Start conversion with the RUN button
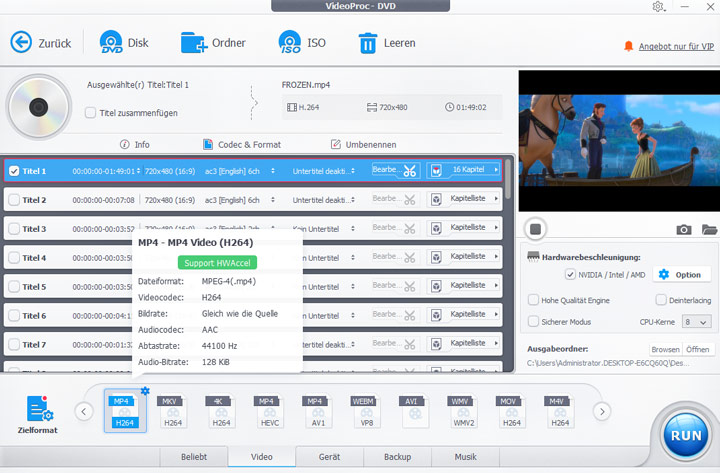The image size is (720, 473). point(686,435)
